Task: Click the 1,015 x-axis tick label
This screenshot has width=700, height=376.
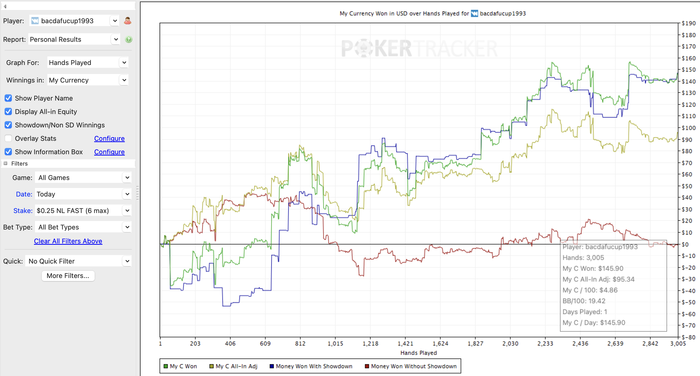Action: (x=335, y=343)
